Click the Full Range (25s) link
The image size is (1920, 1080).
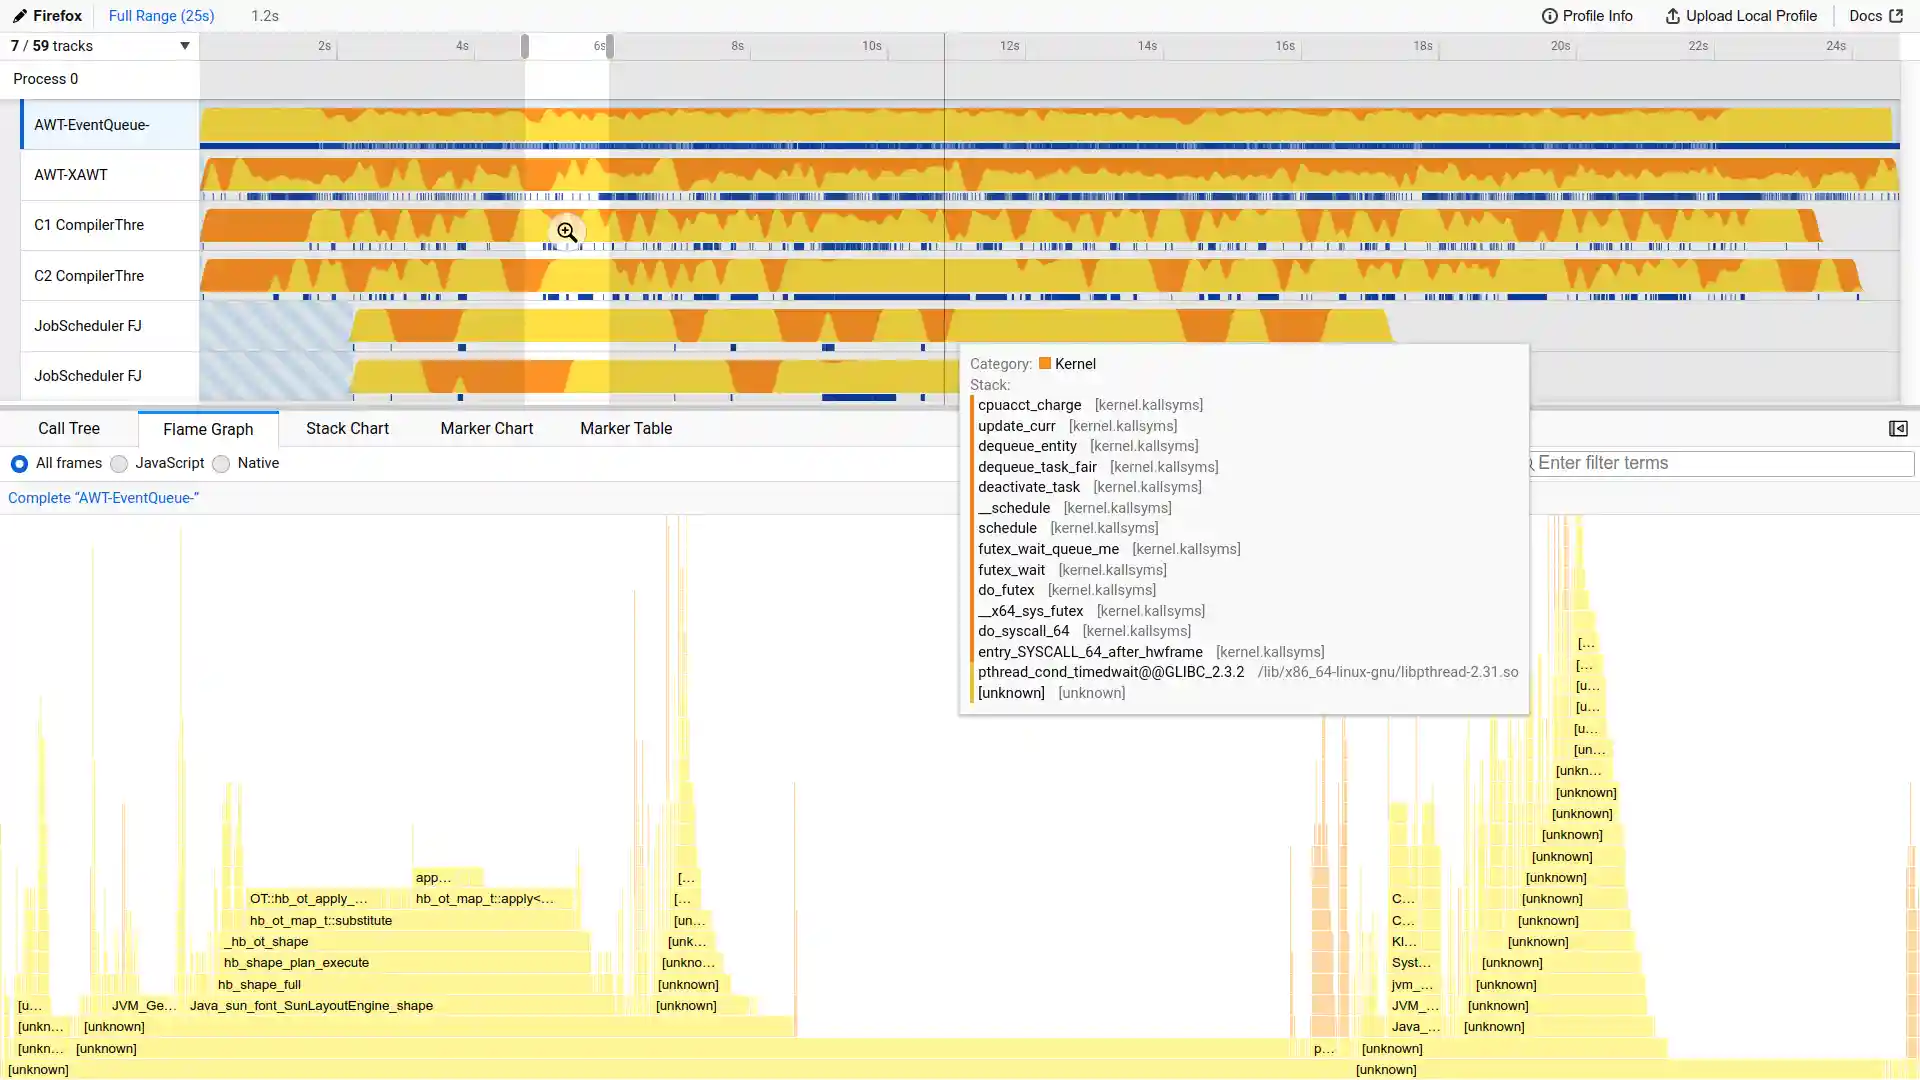(160, 15)
